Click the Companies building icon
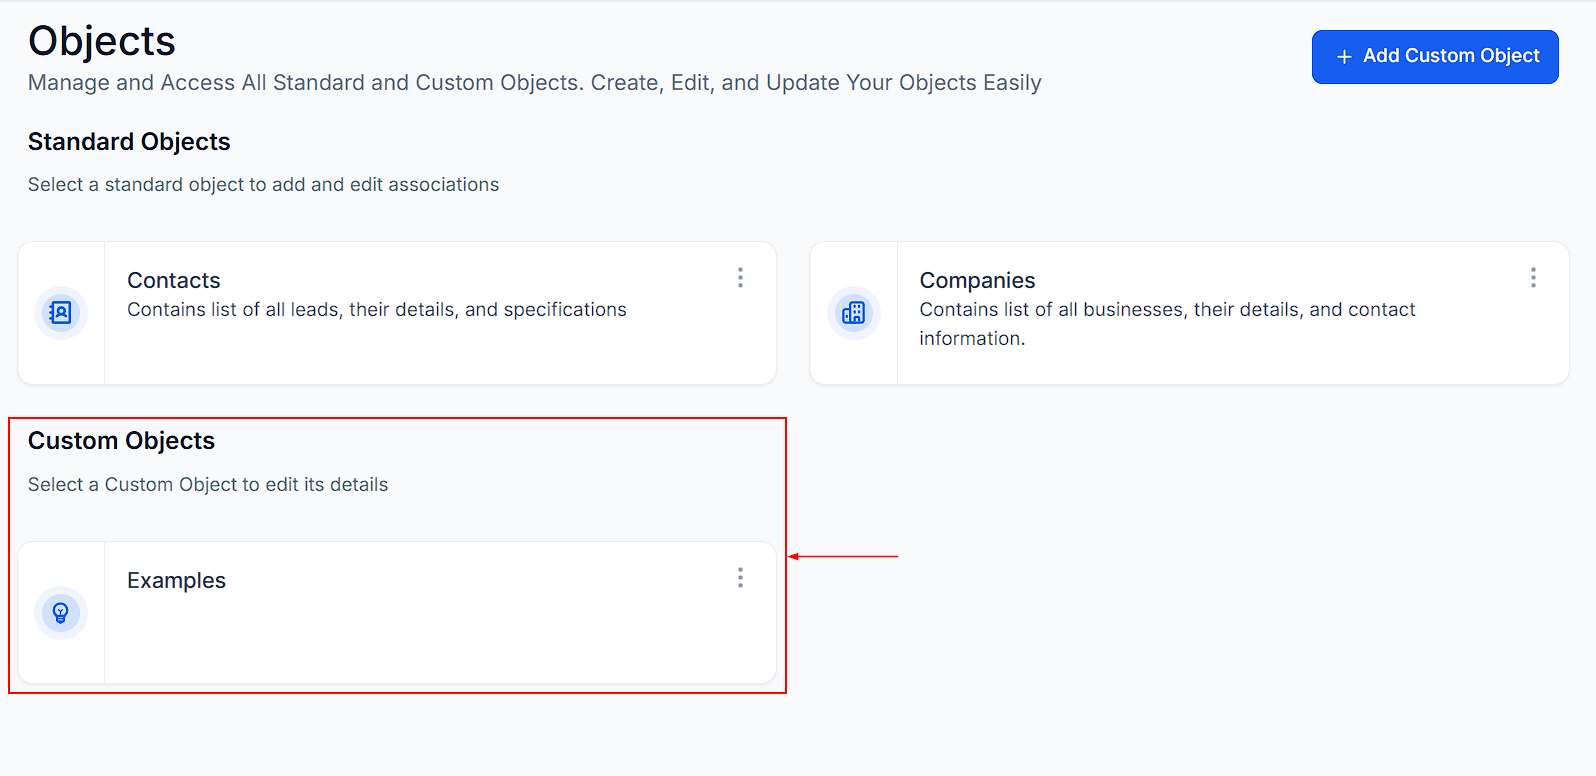 coord(853,313)
